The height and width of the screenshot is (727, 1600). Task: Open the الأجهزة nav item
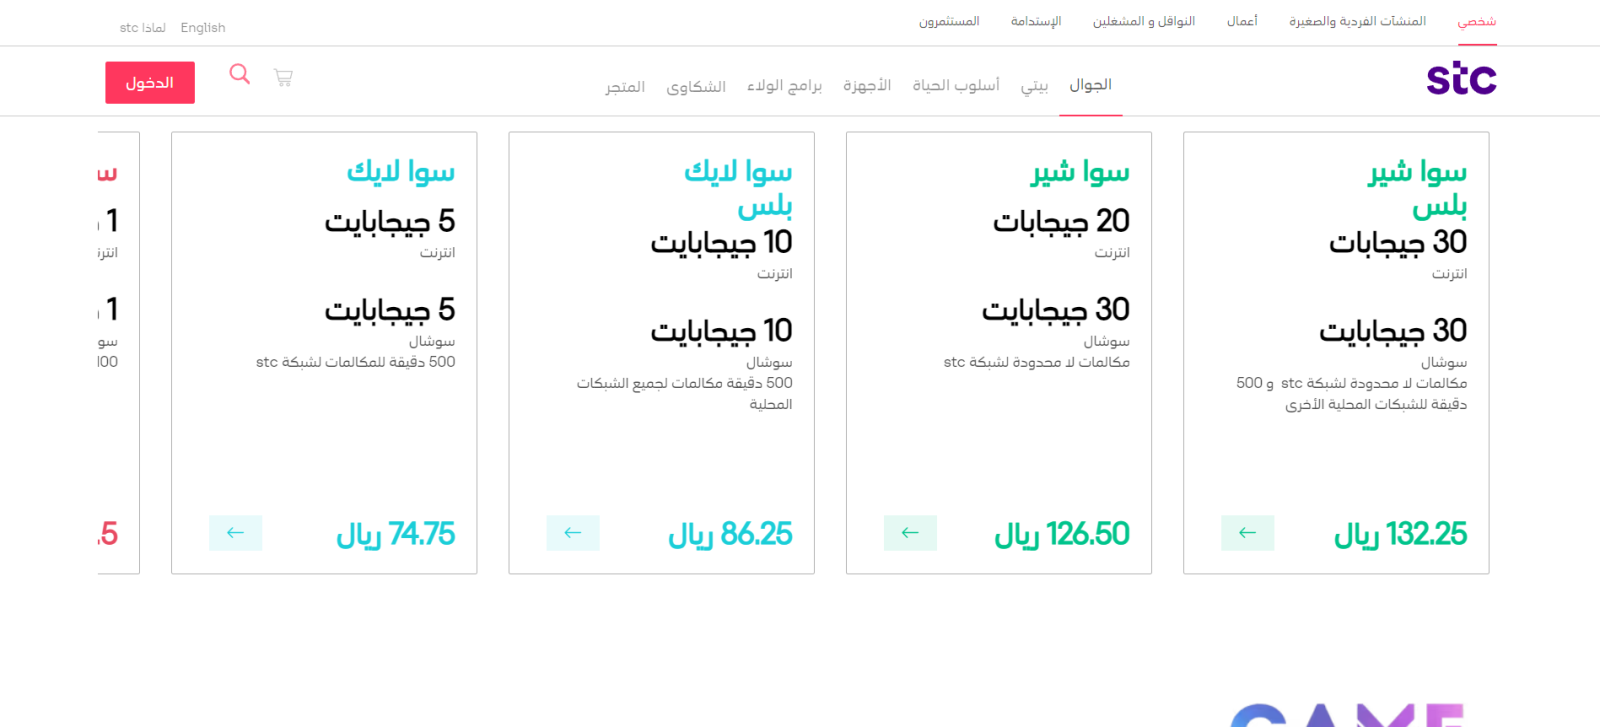867,86
